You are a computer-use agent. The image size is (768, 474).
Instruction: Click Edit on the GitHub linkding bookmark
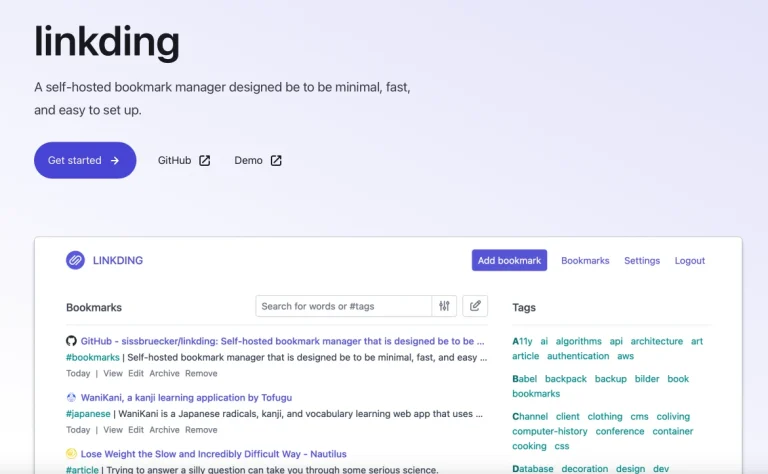click(136, 373)
